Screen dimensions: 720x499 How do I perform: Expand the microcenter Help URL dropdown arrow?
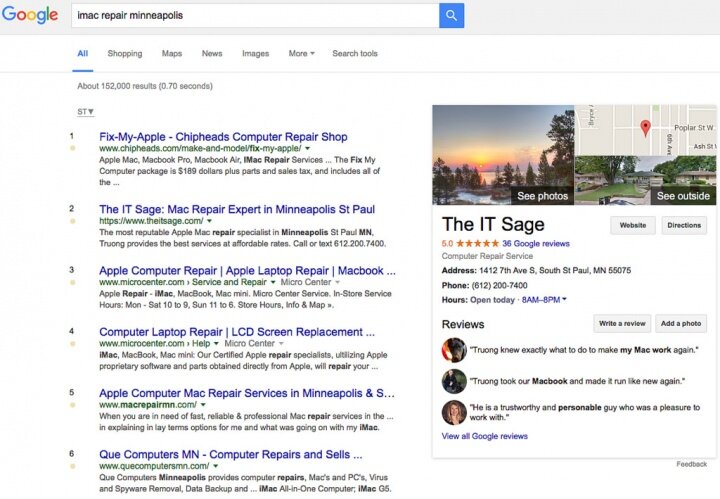tap(216, 344)
